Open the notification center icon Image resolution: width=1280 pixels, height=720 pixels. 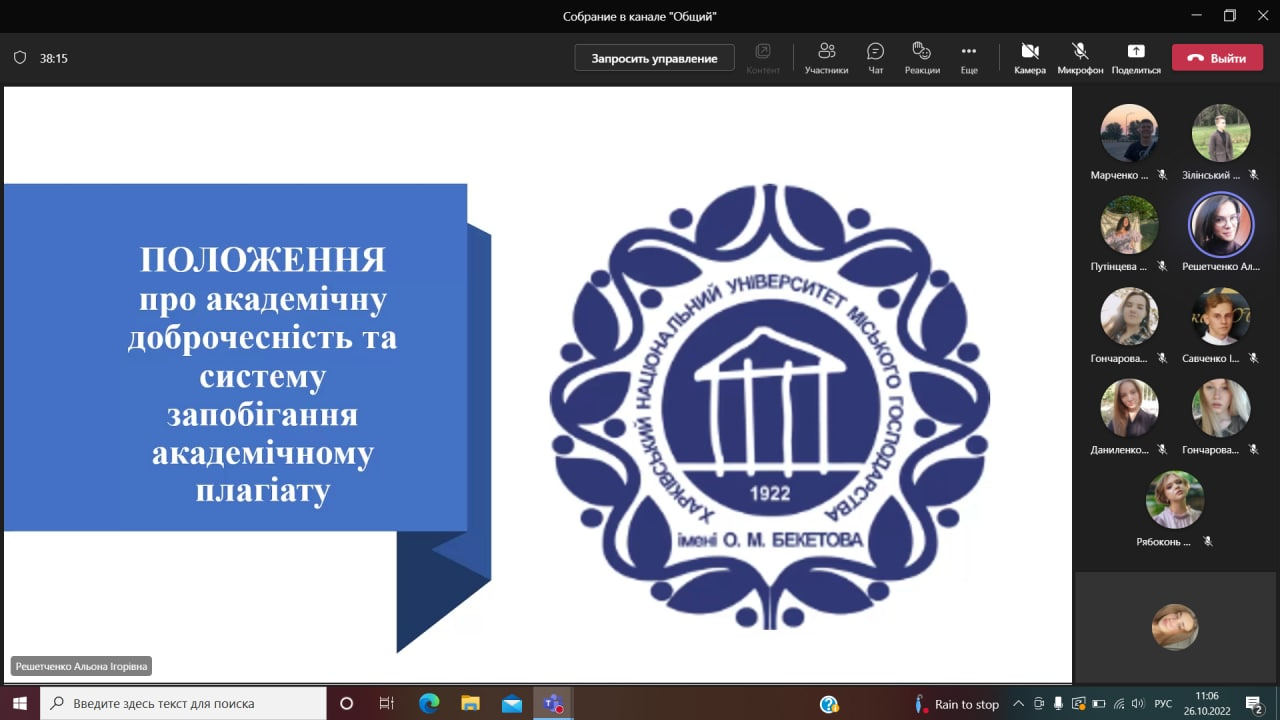click(1253, 704)
